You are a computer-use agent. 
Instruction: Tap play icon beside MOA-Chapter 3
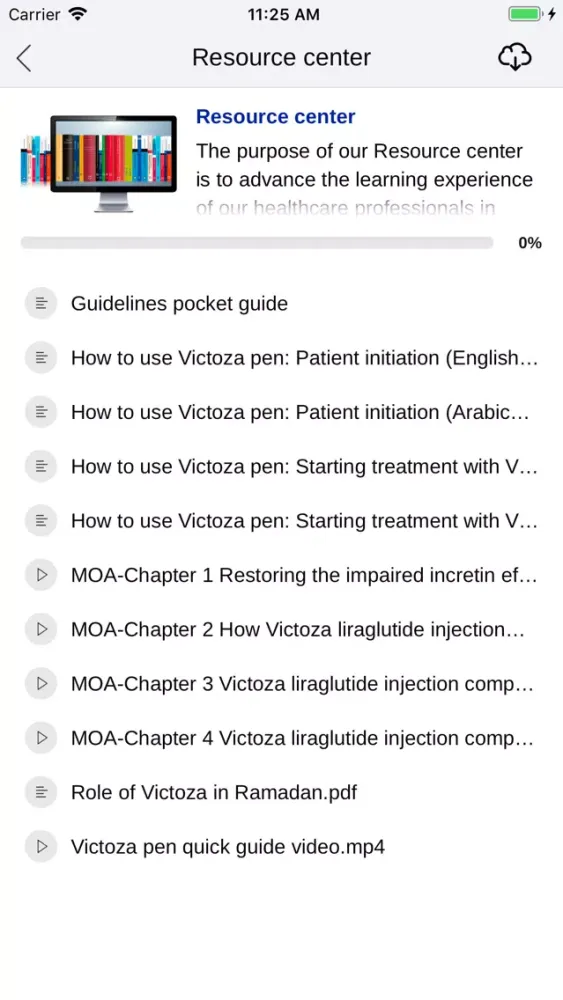tap(41, 683)
